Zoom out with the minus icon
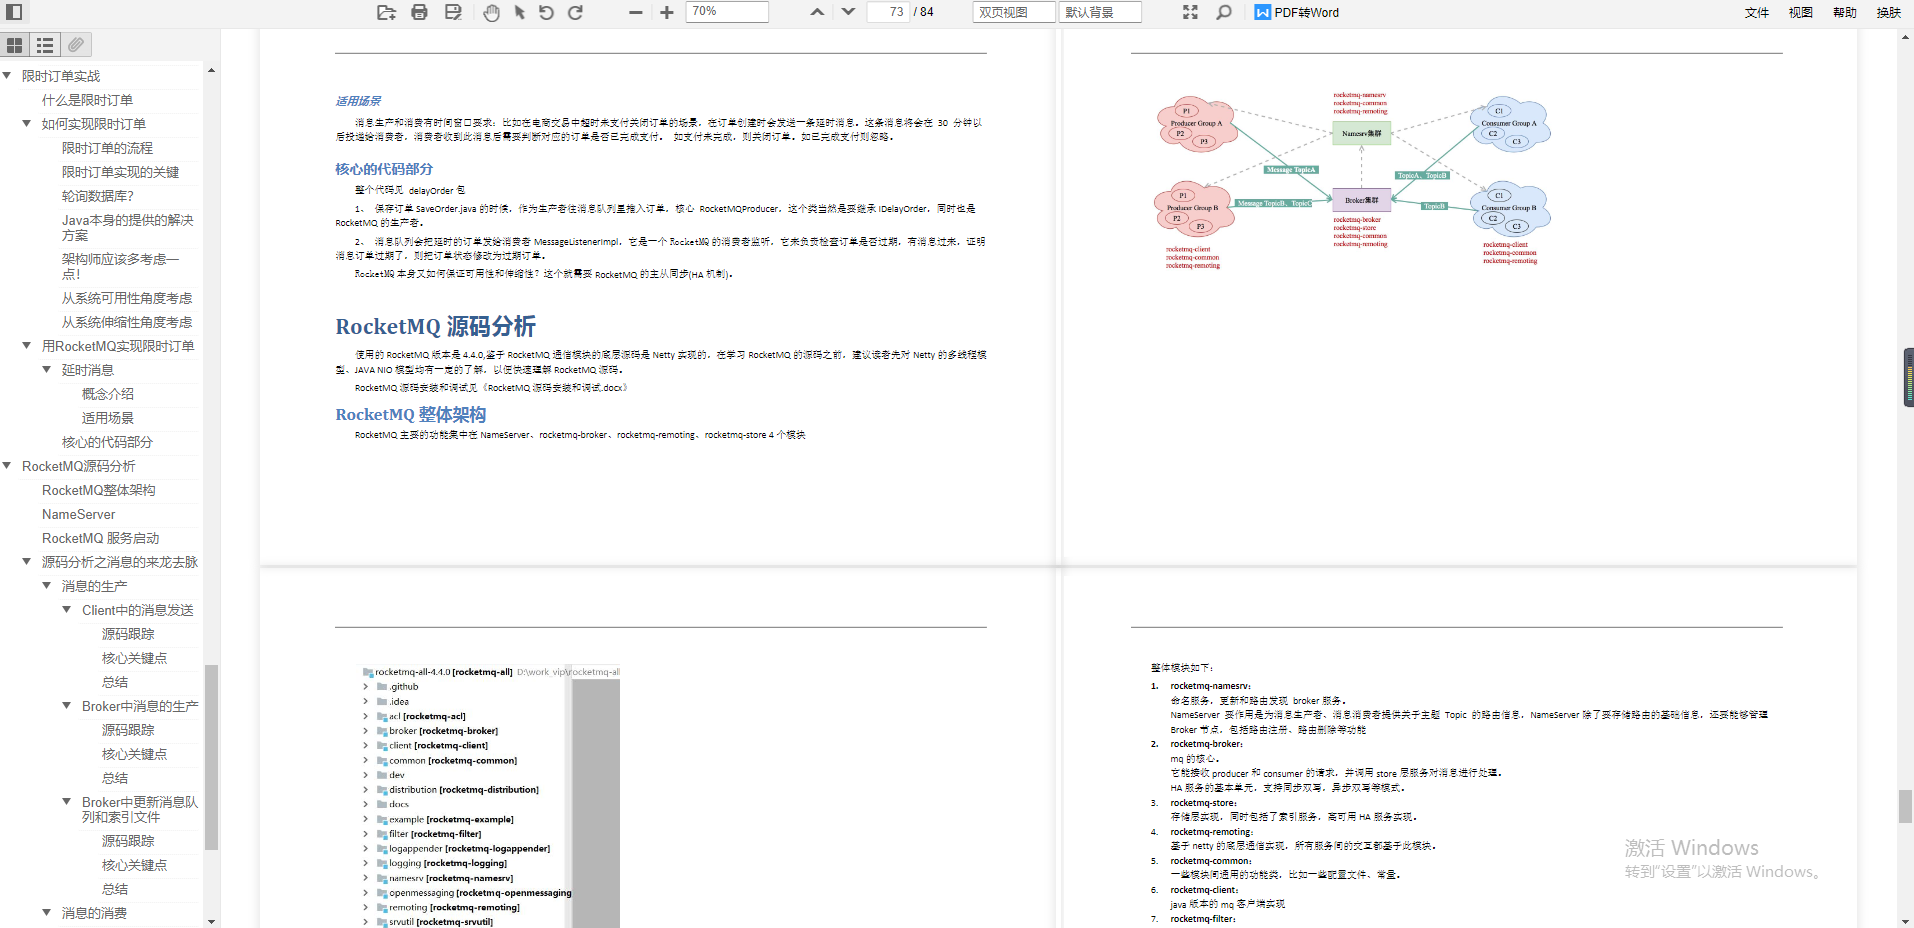 pyautogui.click(x=636, y=12)
